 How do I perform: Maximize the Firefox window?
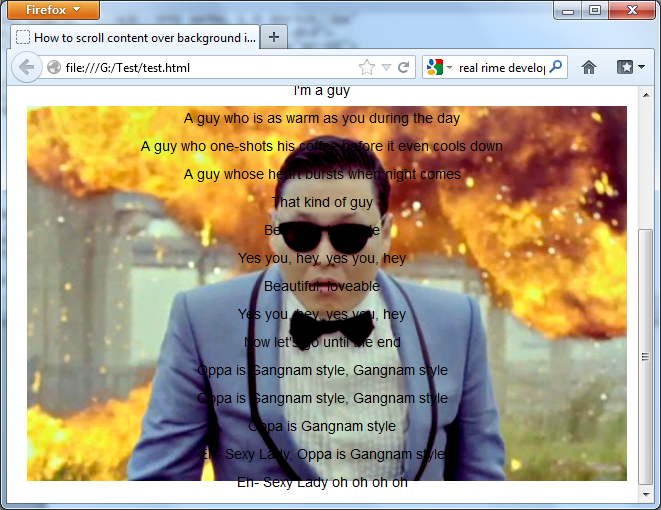[x=595, y=10]
